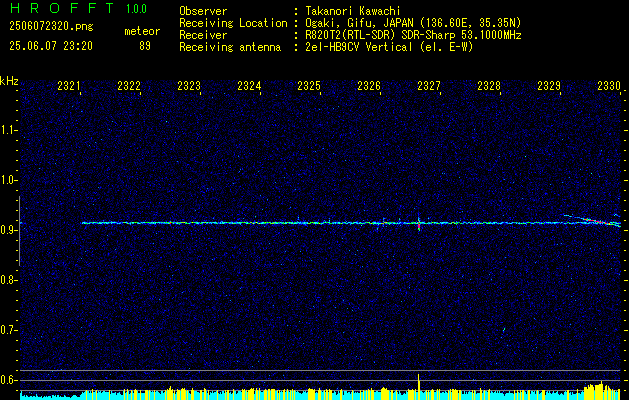Click the date 25.06.07 23:20
Viewport: 629px width, 400px height.
51,46
